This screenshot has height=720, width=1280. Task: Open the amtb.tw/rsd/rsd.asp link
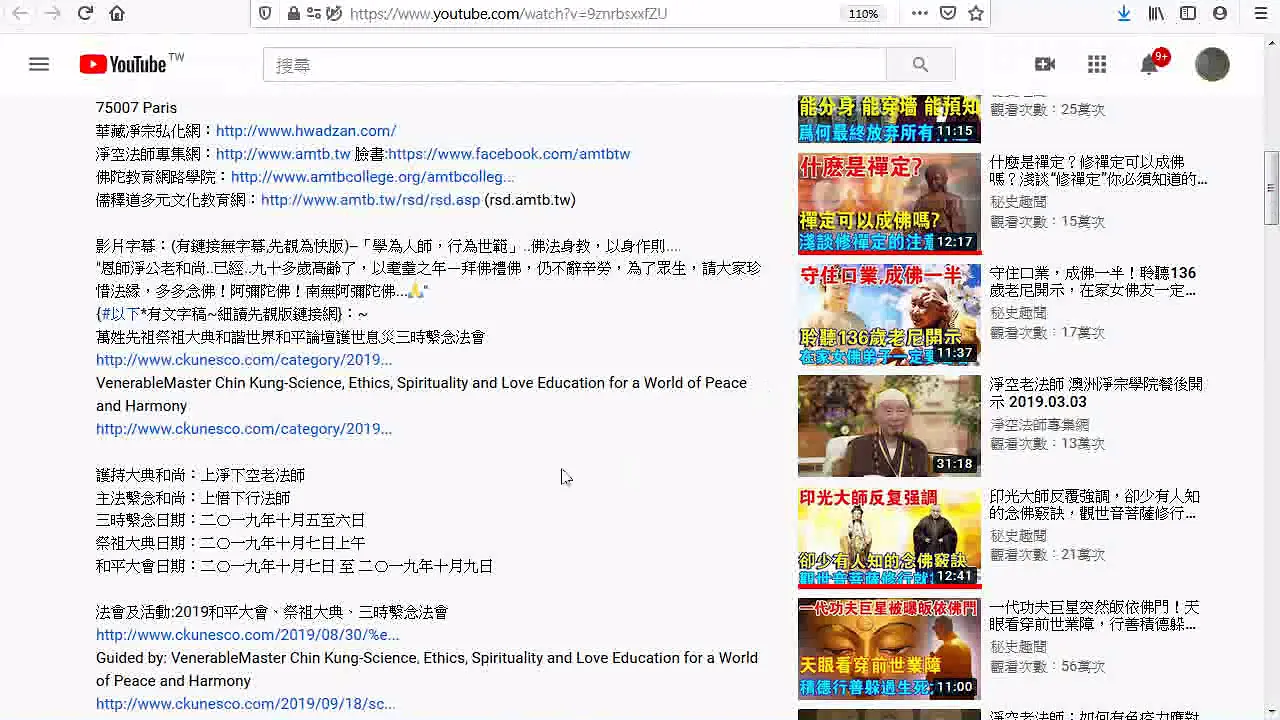[370, 199]
